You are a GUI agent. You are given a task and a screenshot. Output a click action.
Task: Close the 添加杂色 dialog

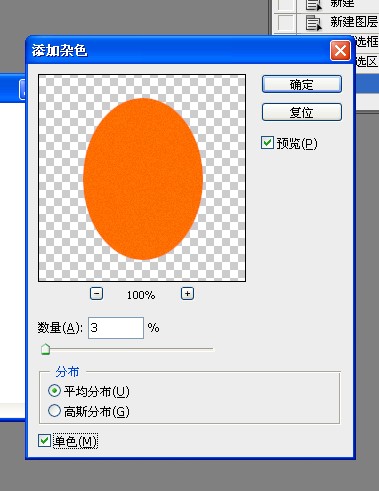pos(340,51)
